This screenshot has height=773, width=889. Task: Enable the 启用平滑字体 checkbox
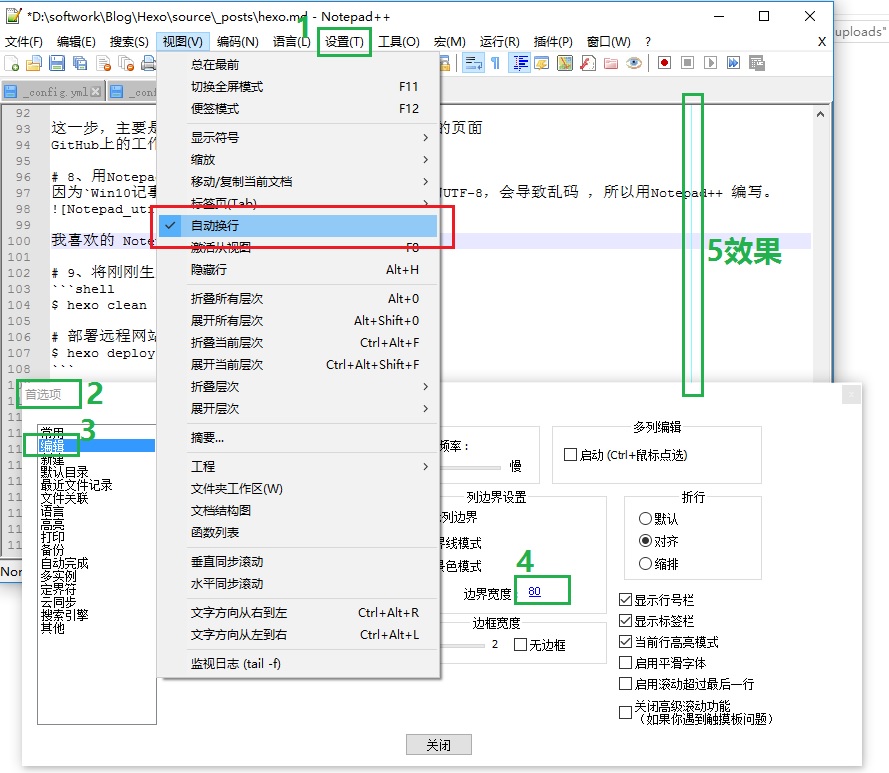pyautogui.click(x=625, y=662)
